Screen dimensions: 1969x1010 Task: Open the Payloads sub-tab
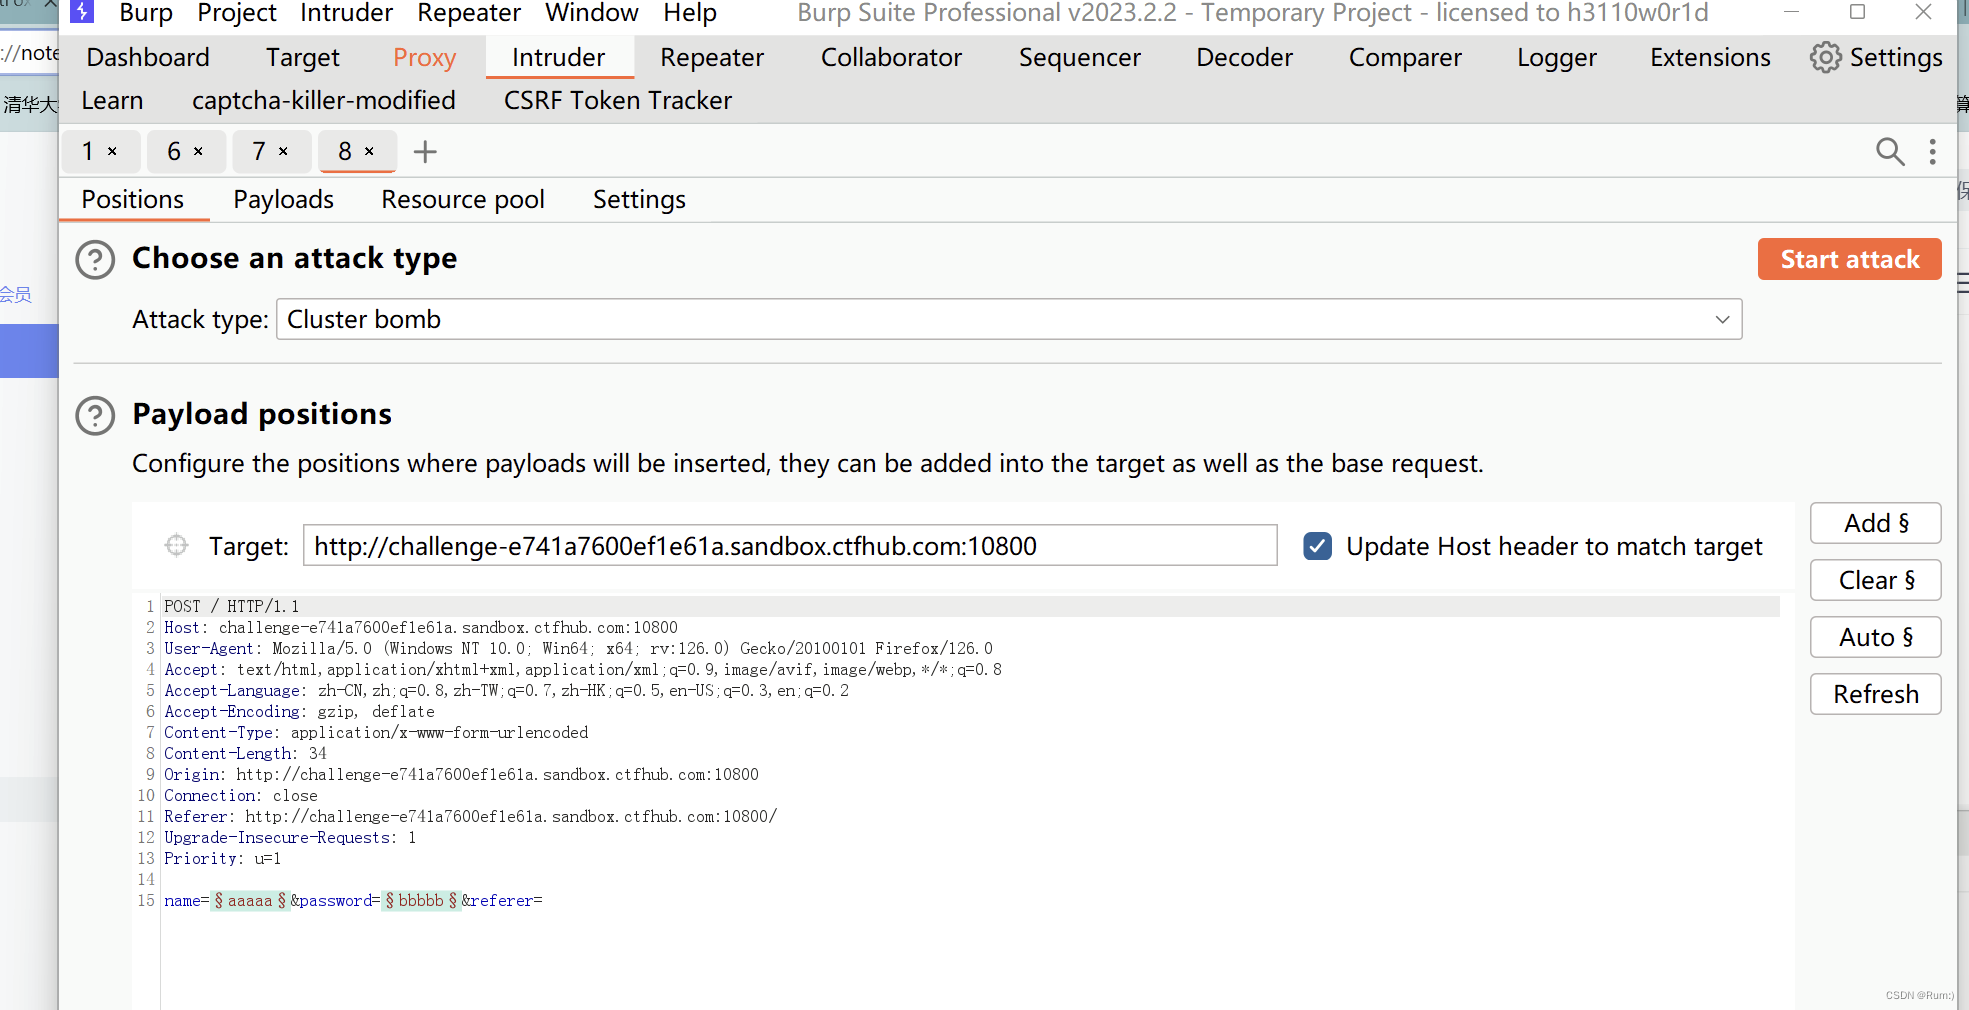pyautogui.click(x=283, y=199)
